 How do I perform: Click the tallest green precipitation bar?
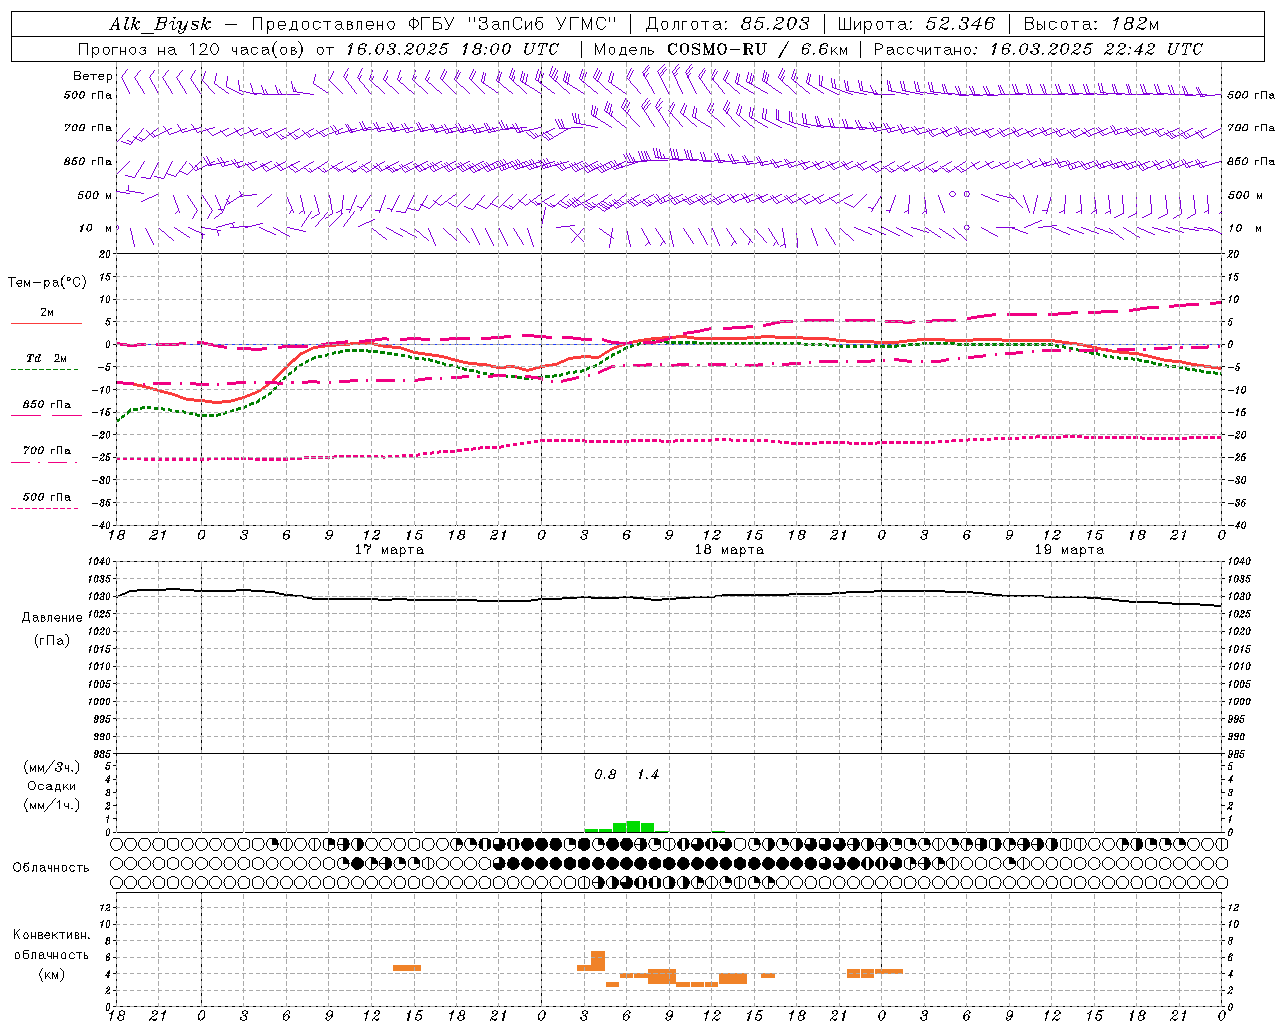click(633, 826)
